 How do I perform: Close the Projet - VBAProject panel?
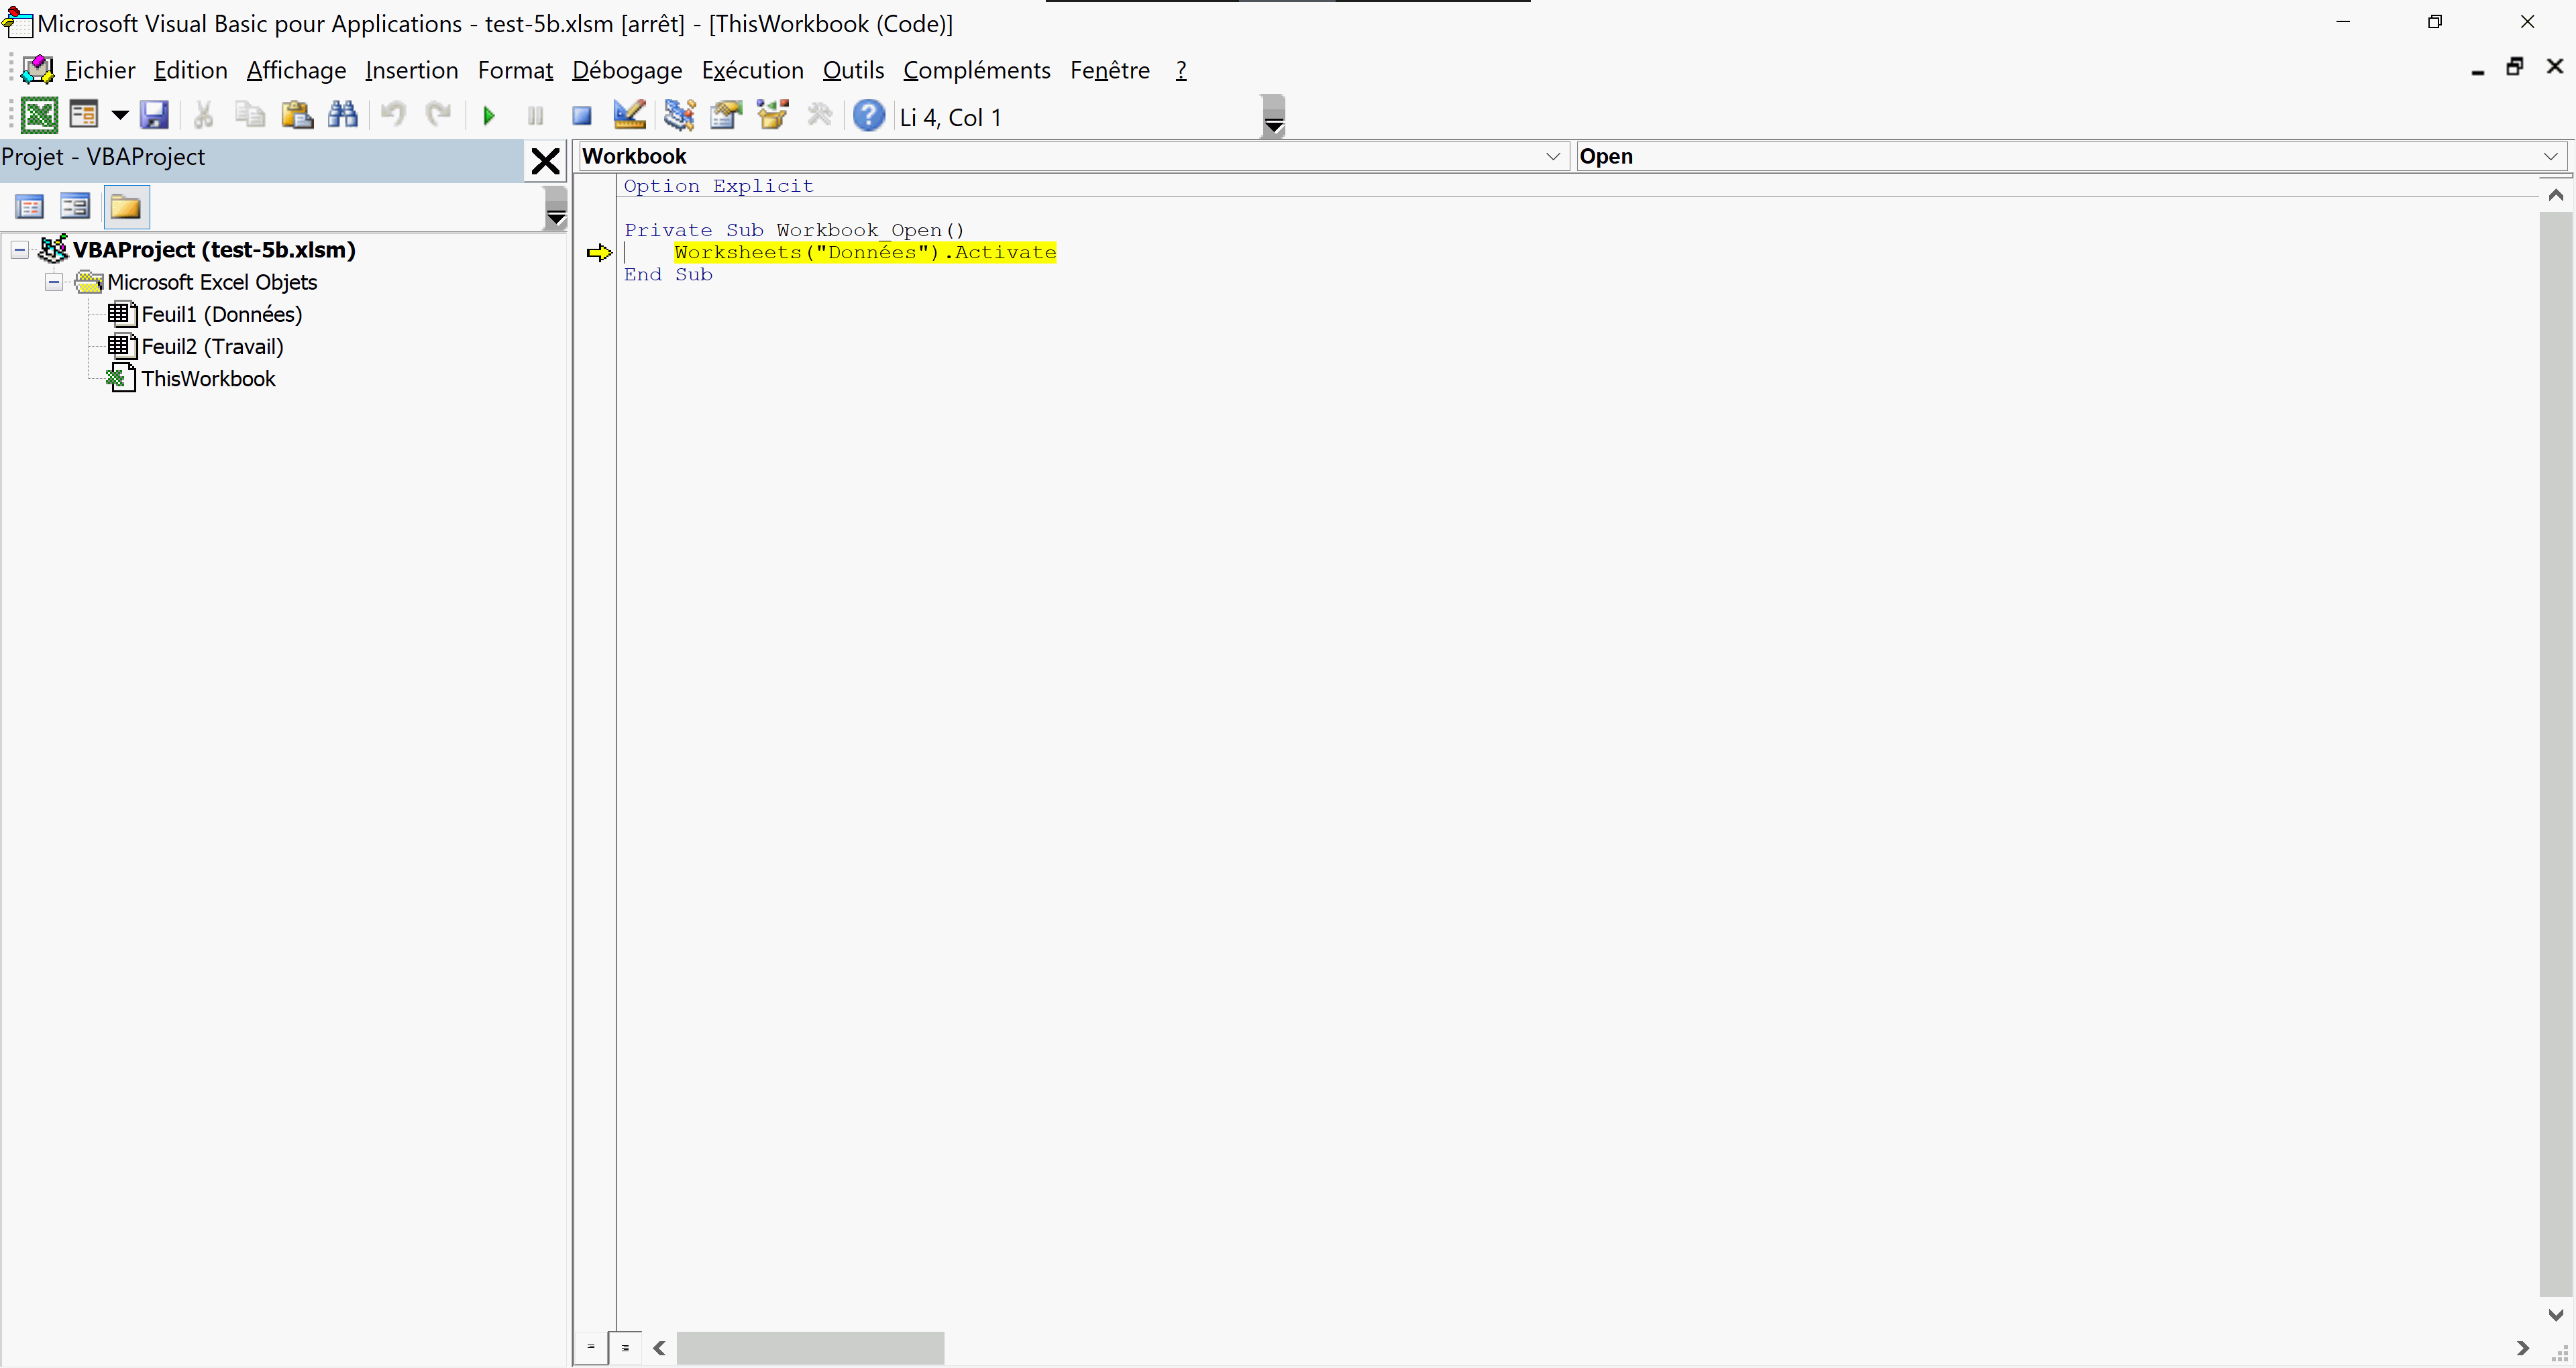click(x=545, y=160)
